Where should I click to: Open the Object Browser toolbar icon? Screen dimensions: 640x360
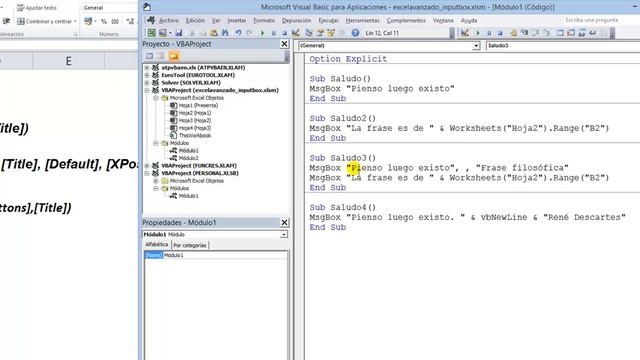pyautogui.click(x=331, y=33)
